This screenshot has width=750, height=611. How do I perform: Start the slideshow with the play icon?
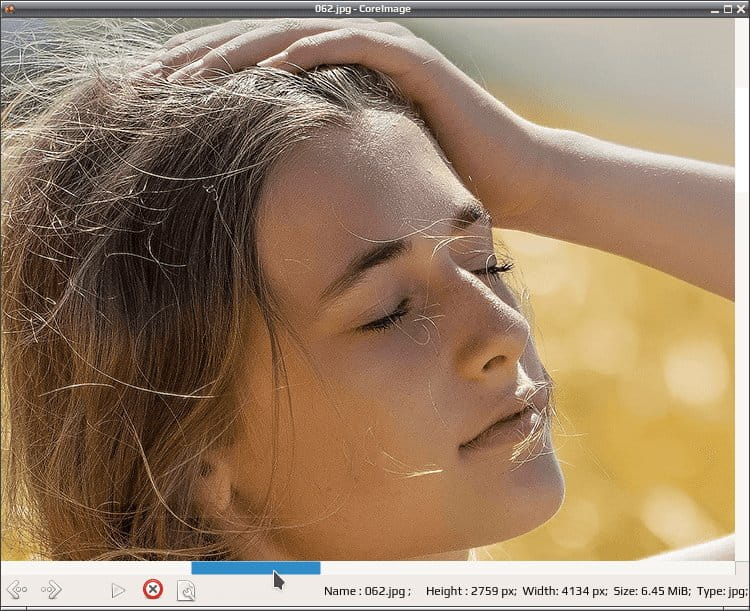point(118,590)
